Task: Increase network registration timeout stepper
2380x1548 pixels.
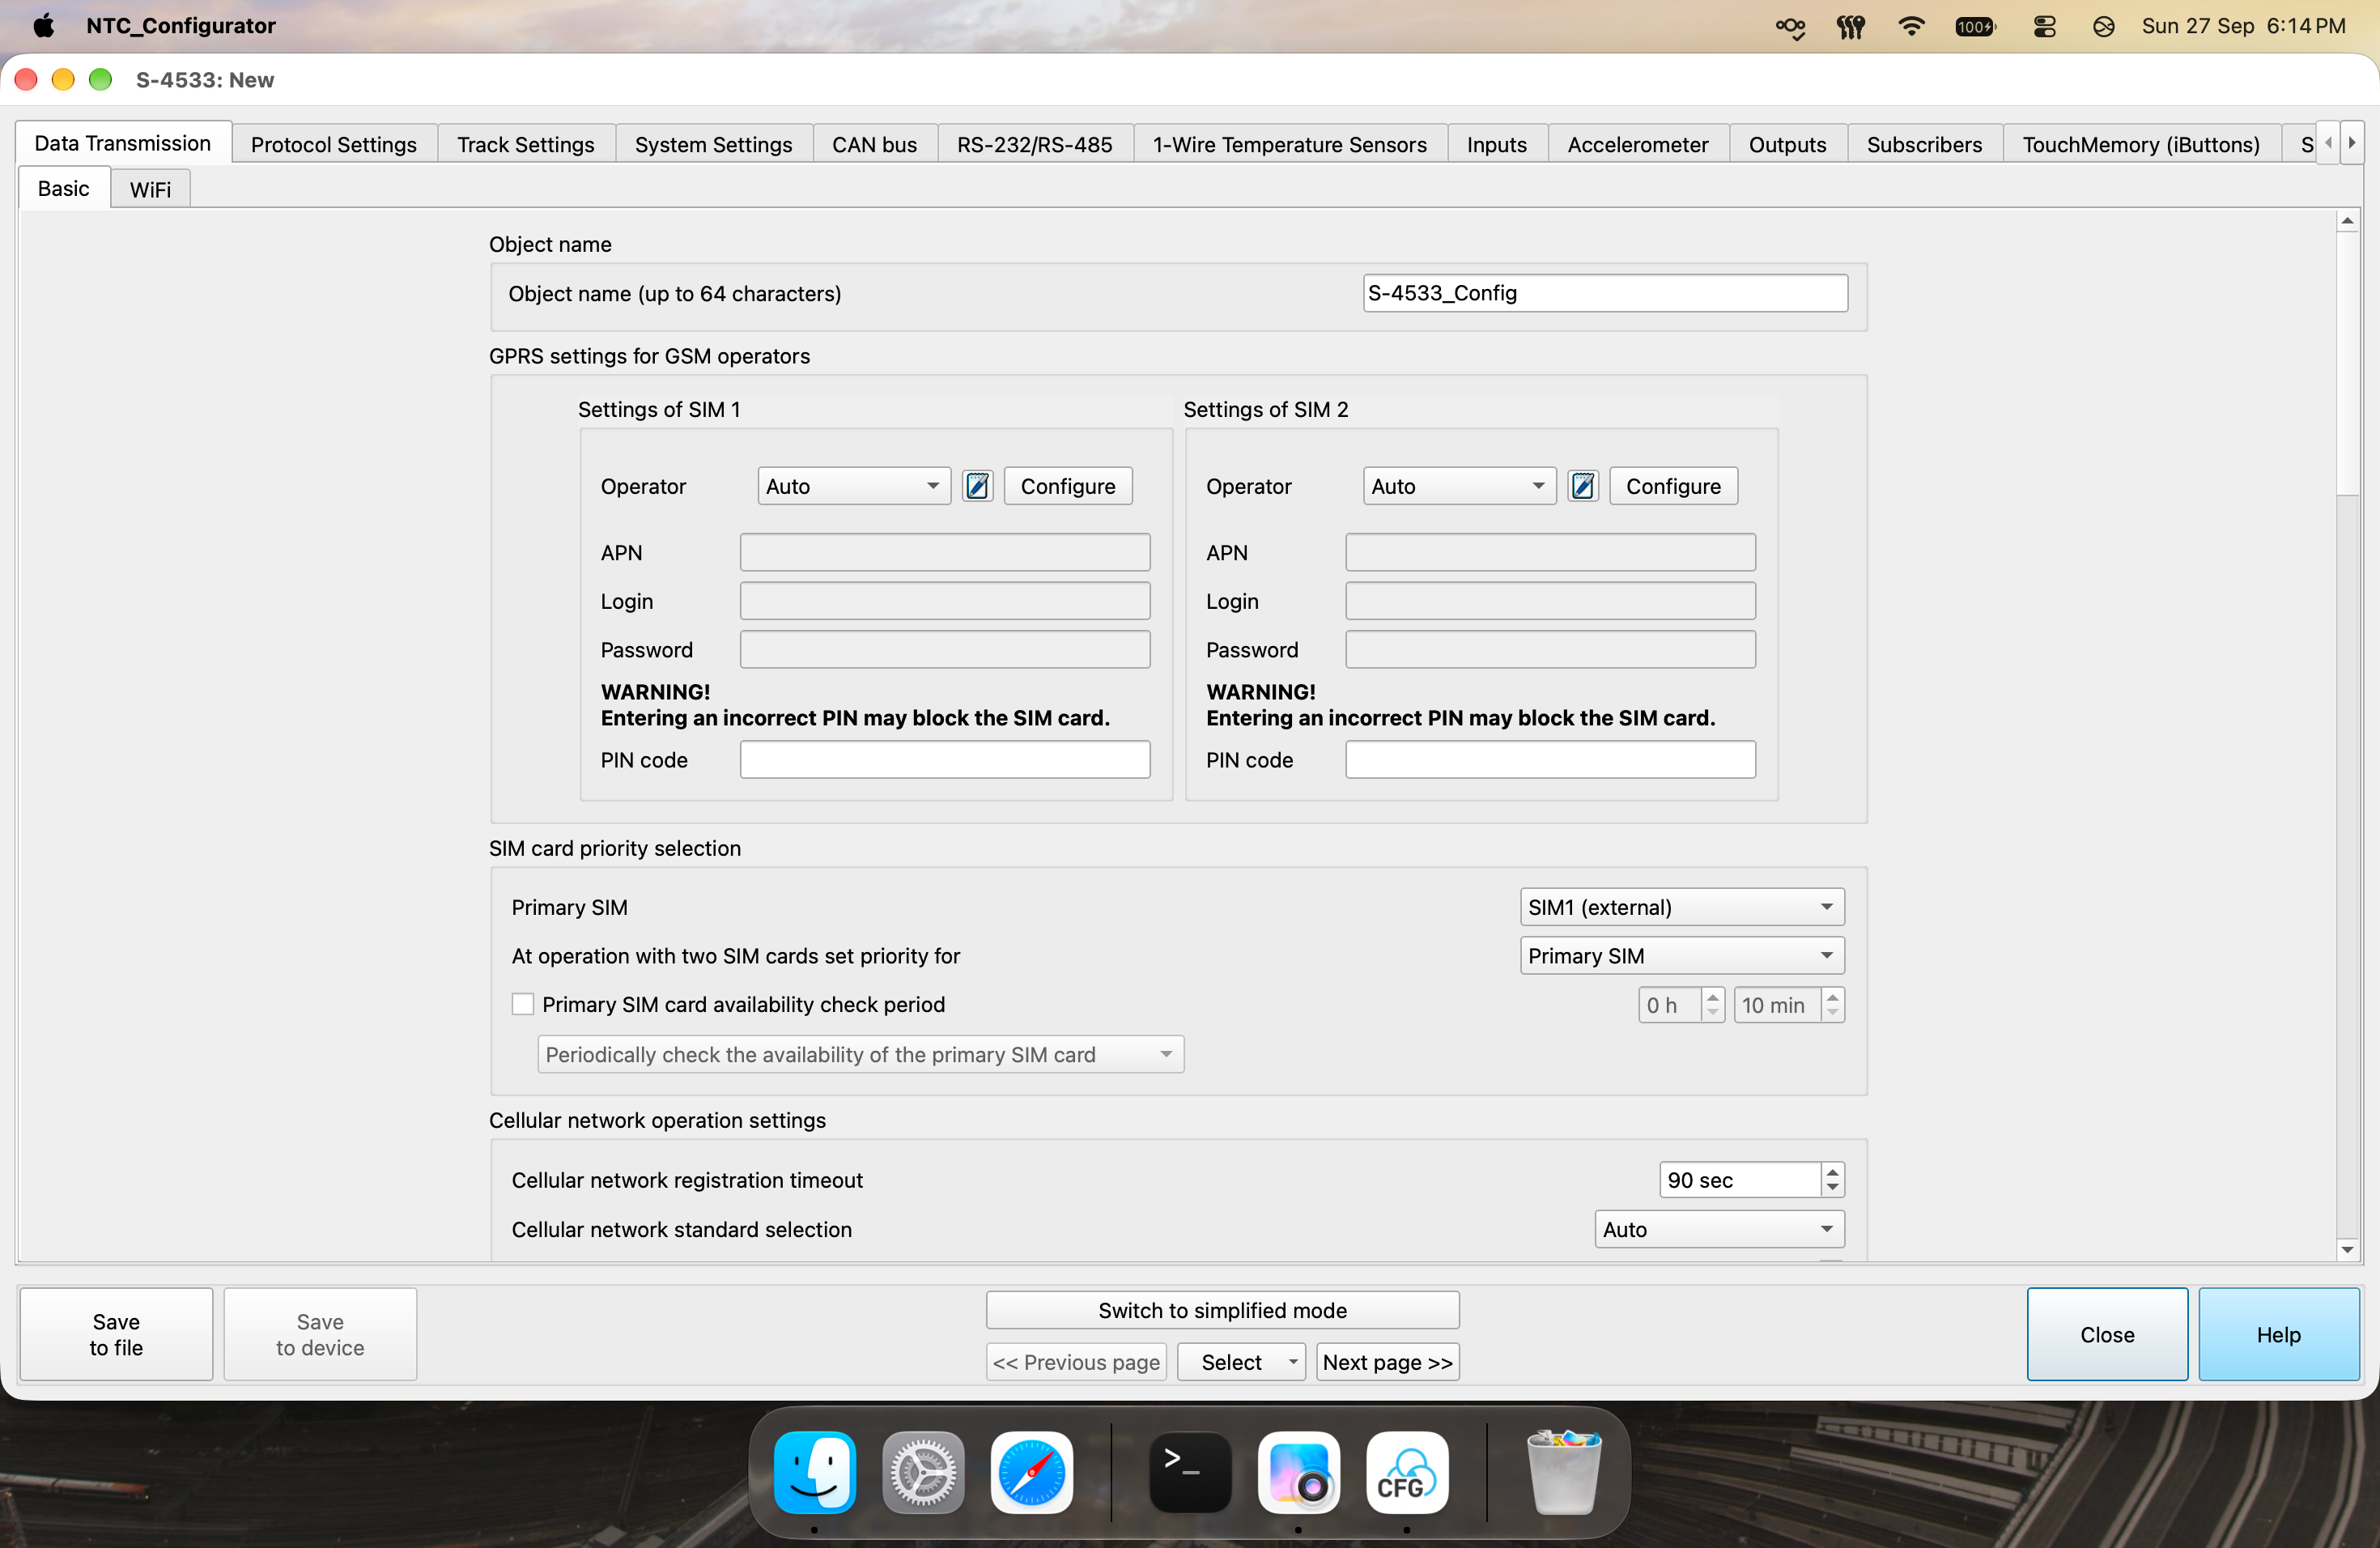Action: click(1832, 1171)
